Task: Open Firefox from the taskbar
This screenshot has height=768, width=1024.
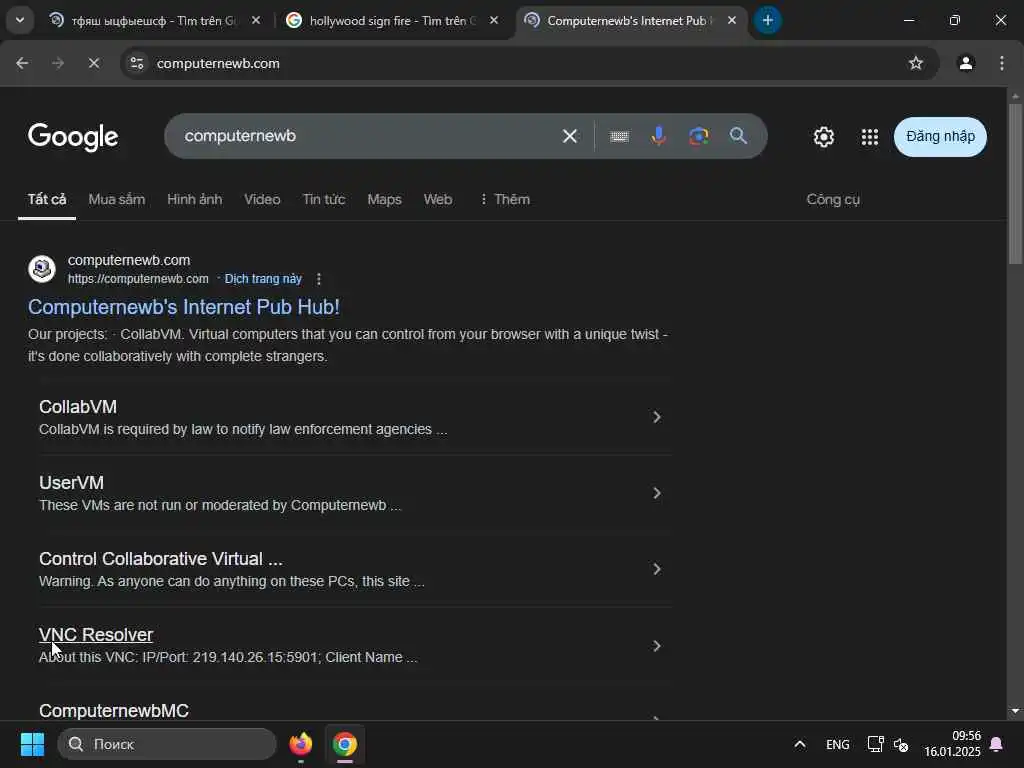Action: pyautogui.click(x=300, y=744)
